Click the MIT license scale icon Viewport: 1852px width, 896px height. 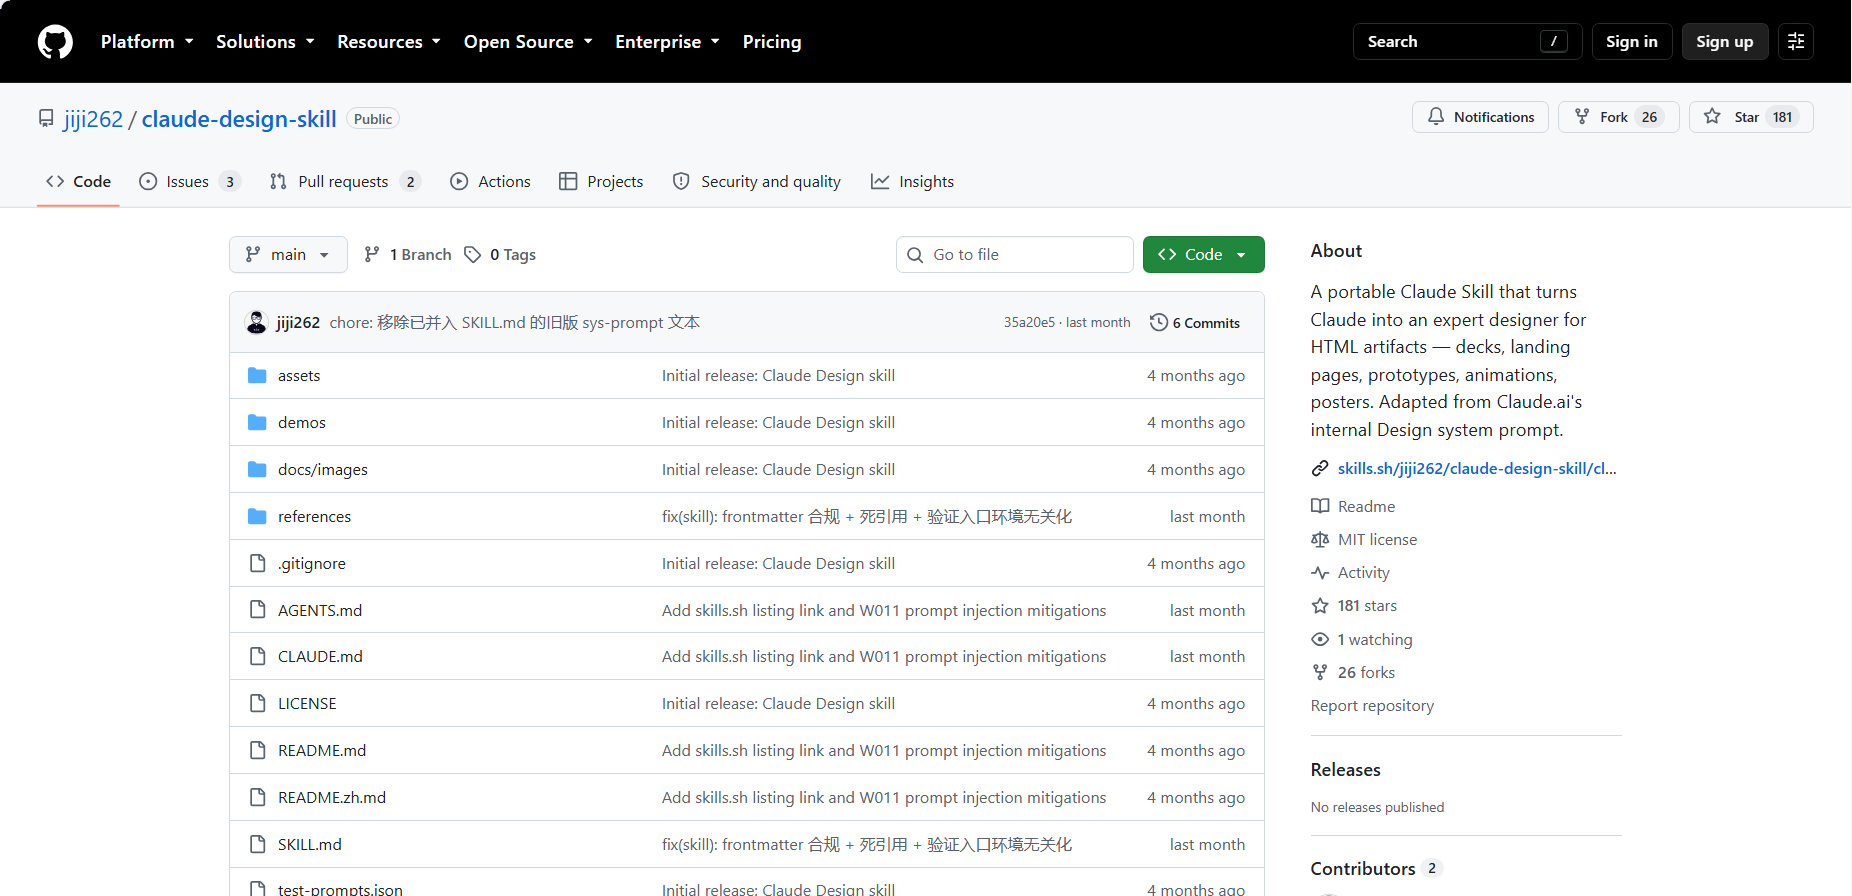(1320, 540)
